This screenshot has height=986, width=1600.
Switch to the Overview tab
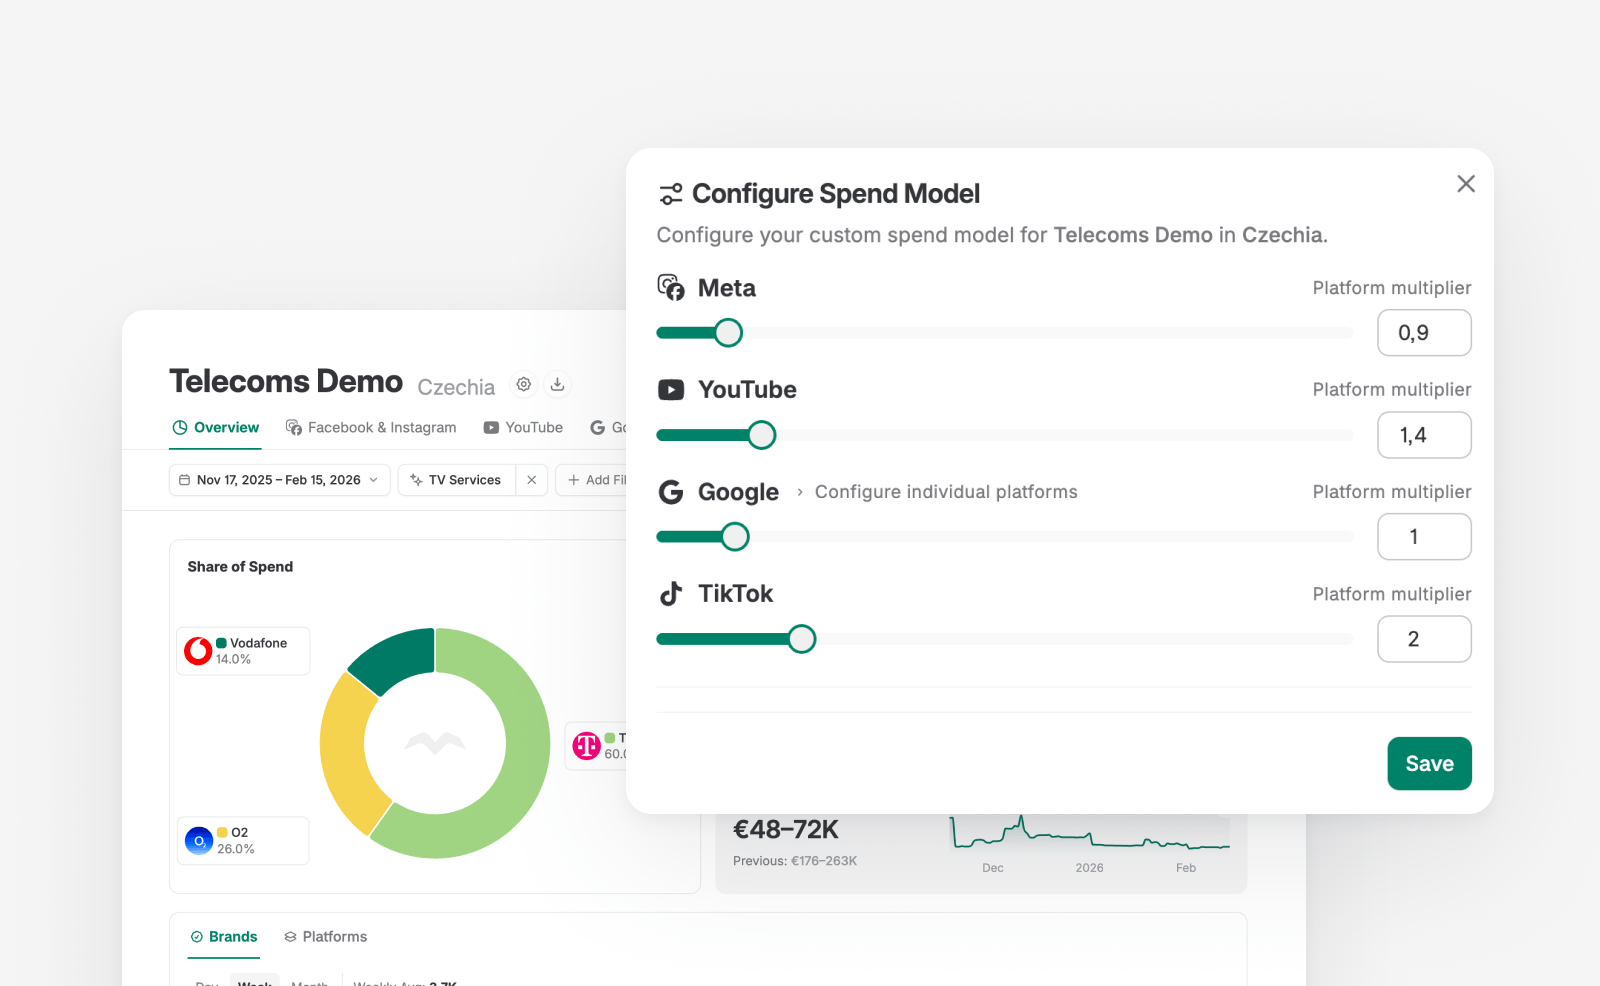coord(215,428)
